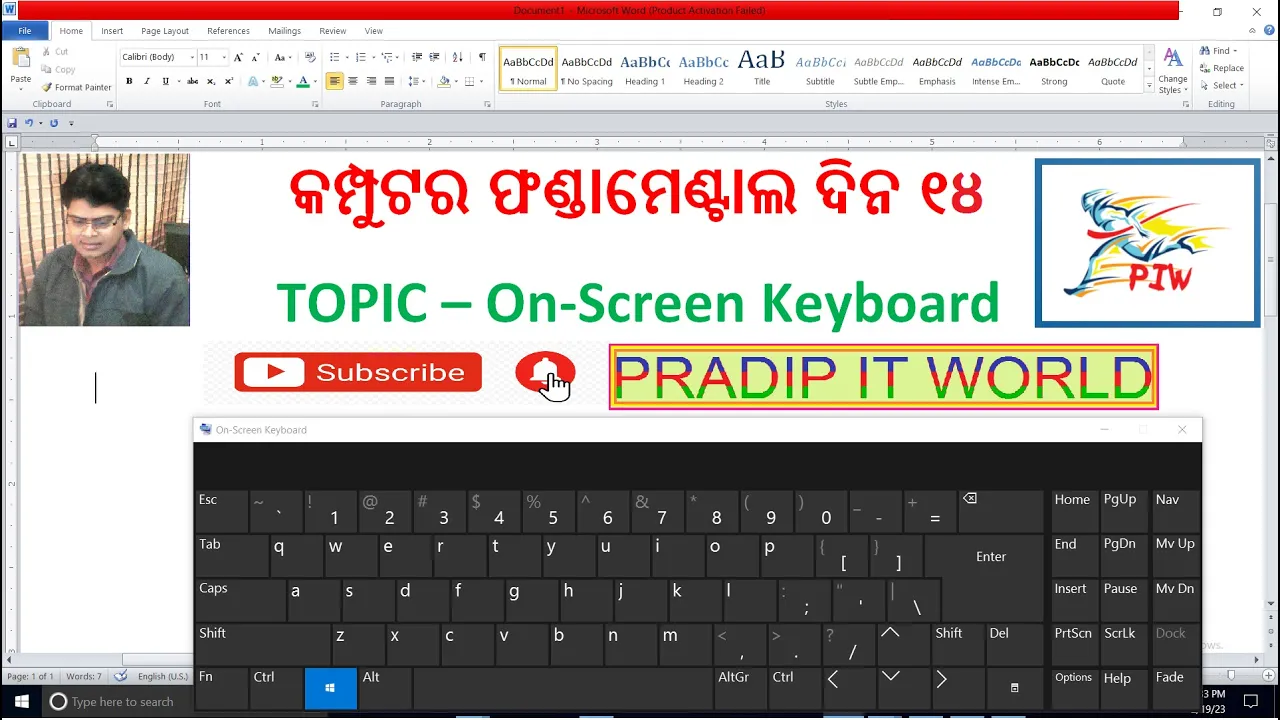Image resolution: width=1280 pixels, height=720 pixels.
Task: Switch to the References tab
Action: tap(229, 31)
